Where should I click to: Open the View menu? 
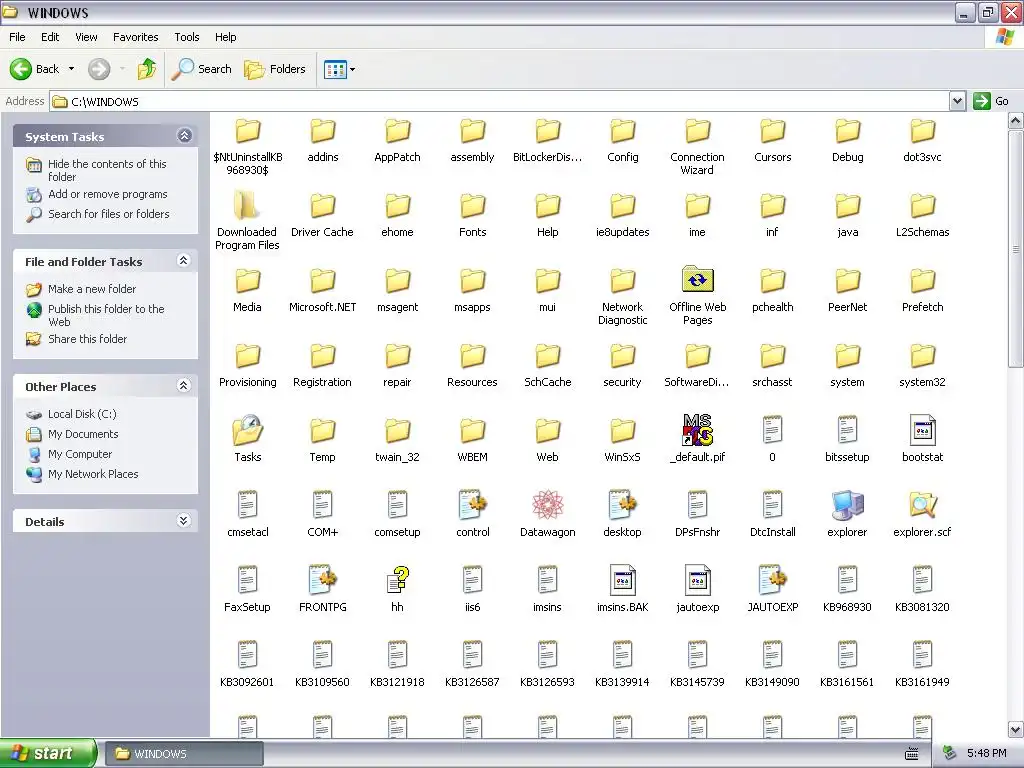(86, 37)
